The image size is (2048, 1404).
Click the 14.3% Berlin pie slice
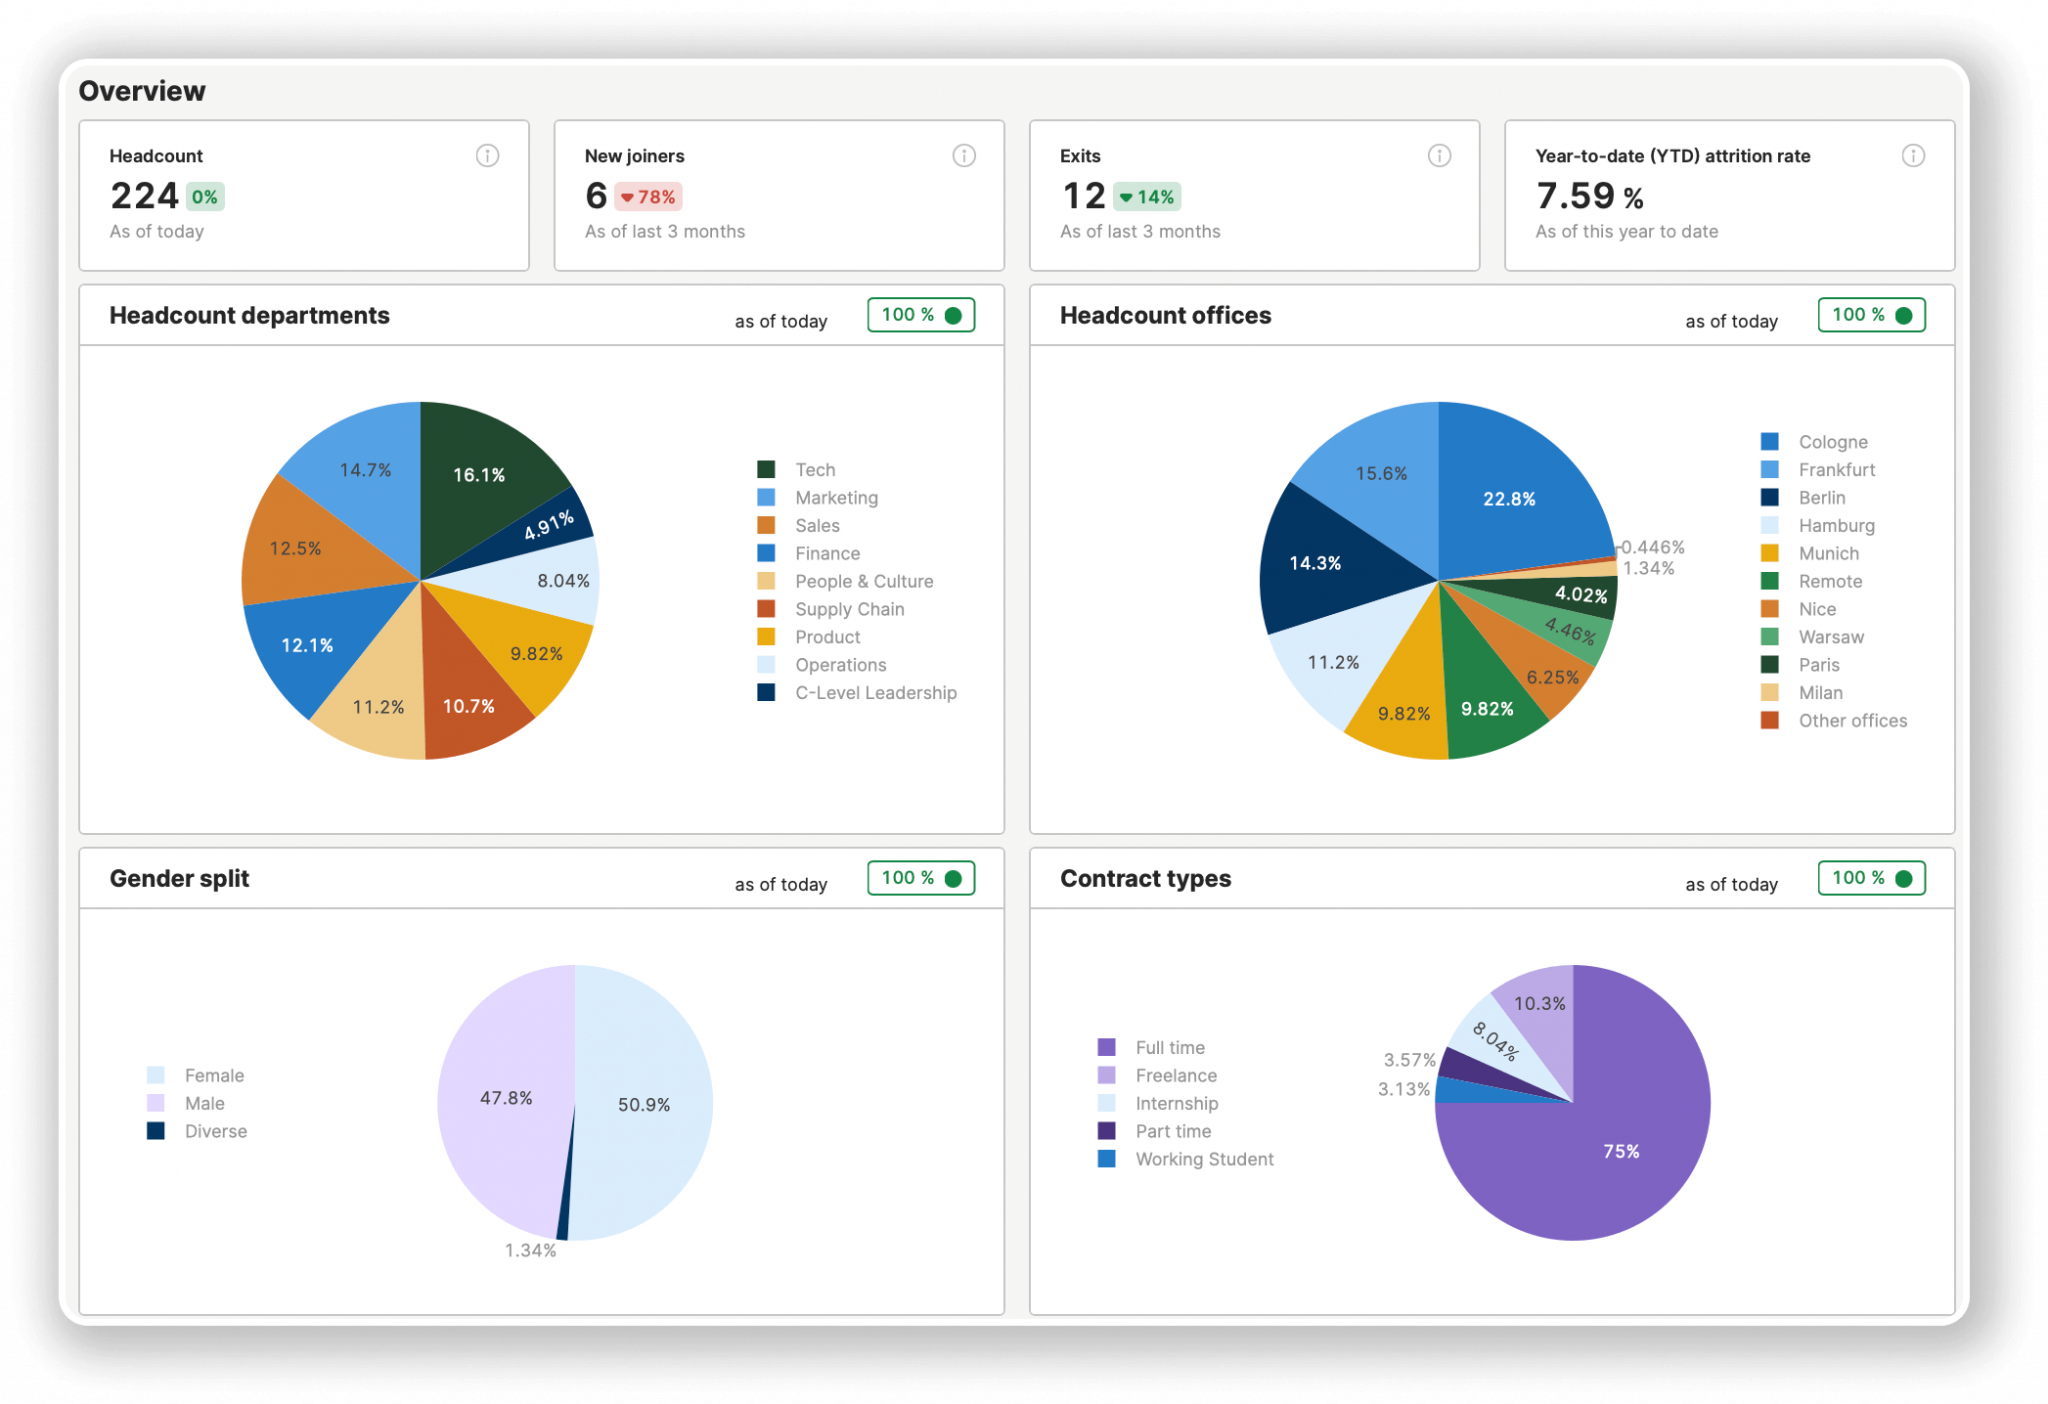point(1315,563)
